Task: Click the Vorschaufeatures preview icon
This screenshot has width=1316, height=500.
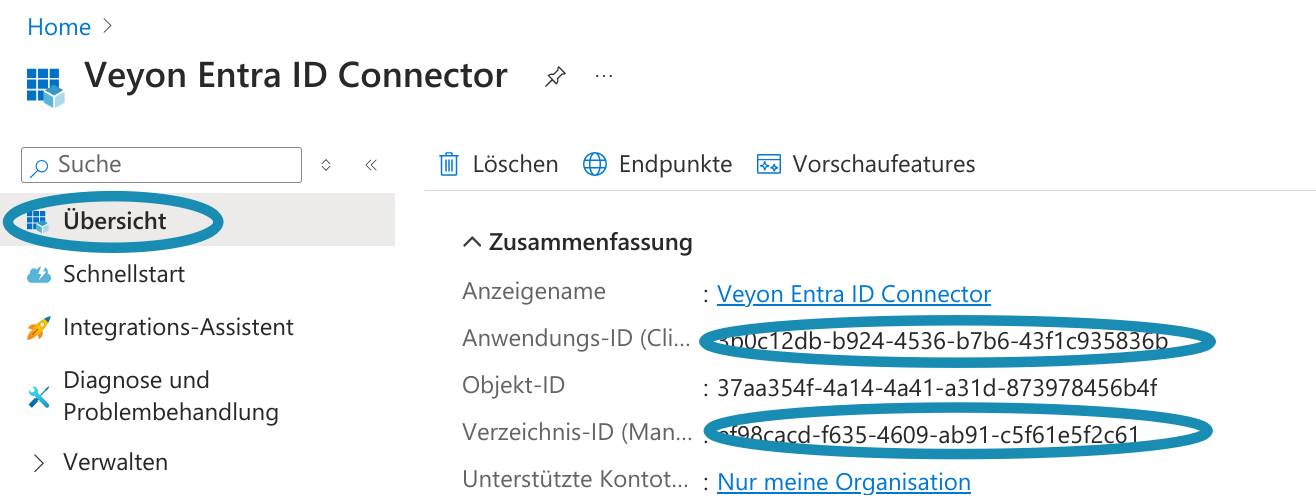Action: pyautogui.click(x=768, y=164)
